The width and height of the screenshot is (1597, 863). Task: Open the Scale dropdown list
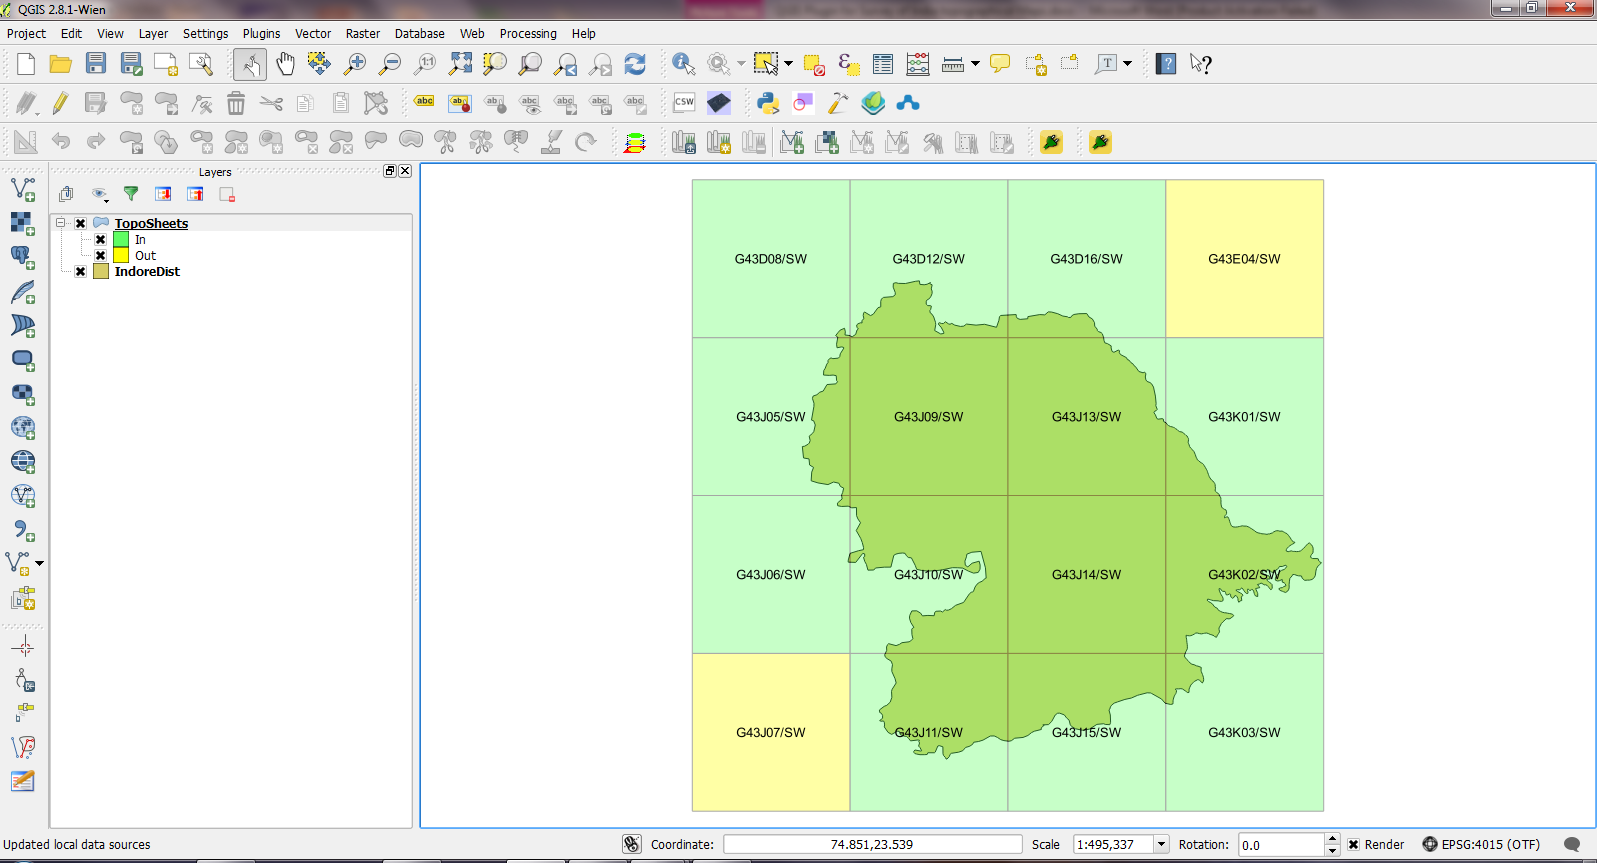(x=1161, y=845)
